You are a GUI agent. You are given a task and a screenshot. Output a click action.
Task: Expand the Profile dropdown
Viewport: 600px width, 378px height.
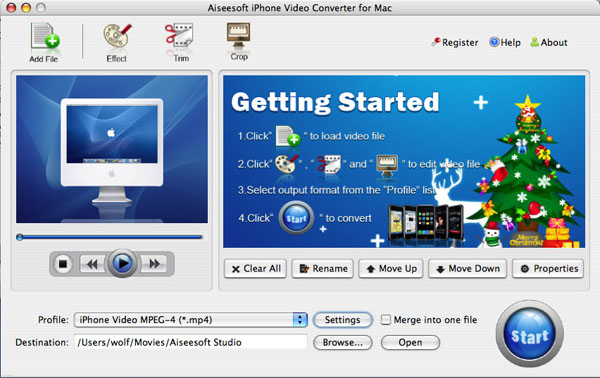point(300,319)
